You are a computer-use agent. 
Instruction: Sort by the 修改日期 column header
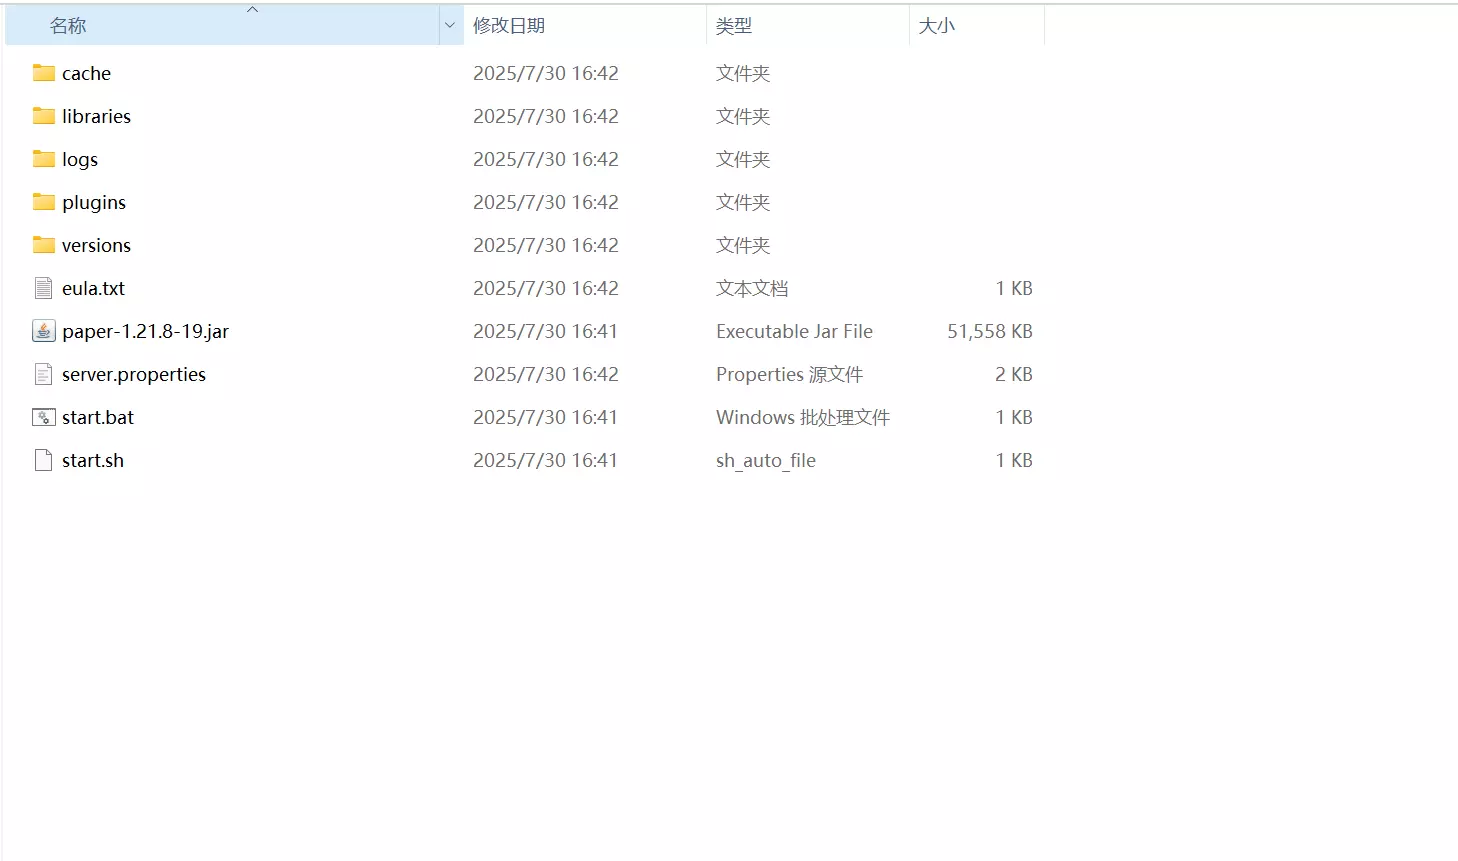[585, 25]
